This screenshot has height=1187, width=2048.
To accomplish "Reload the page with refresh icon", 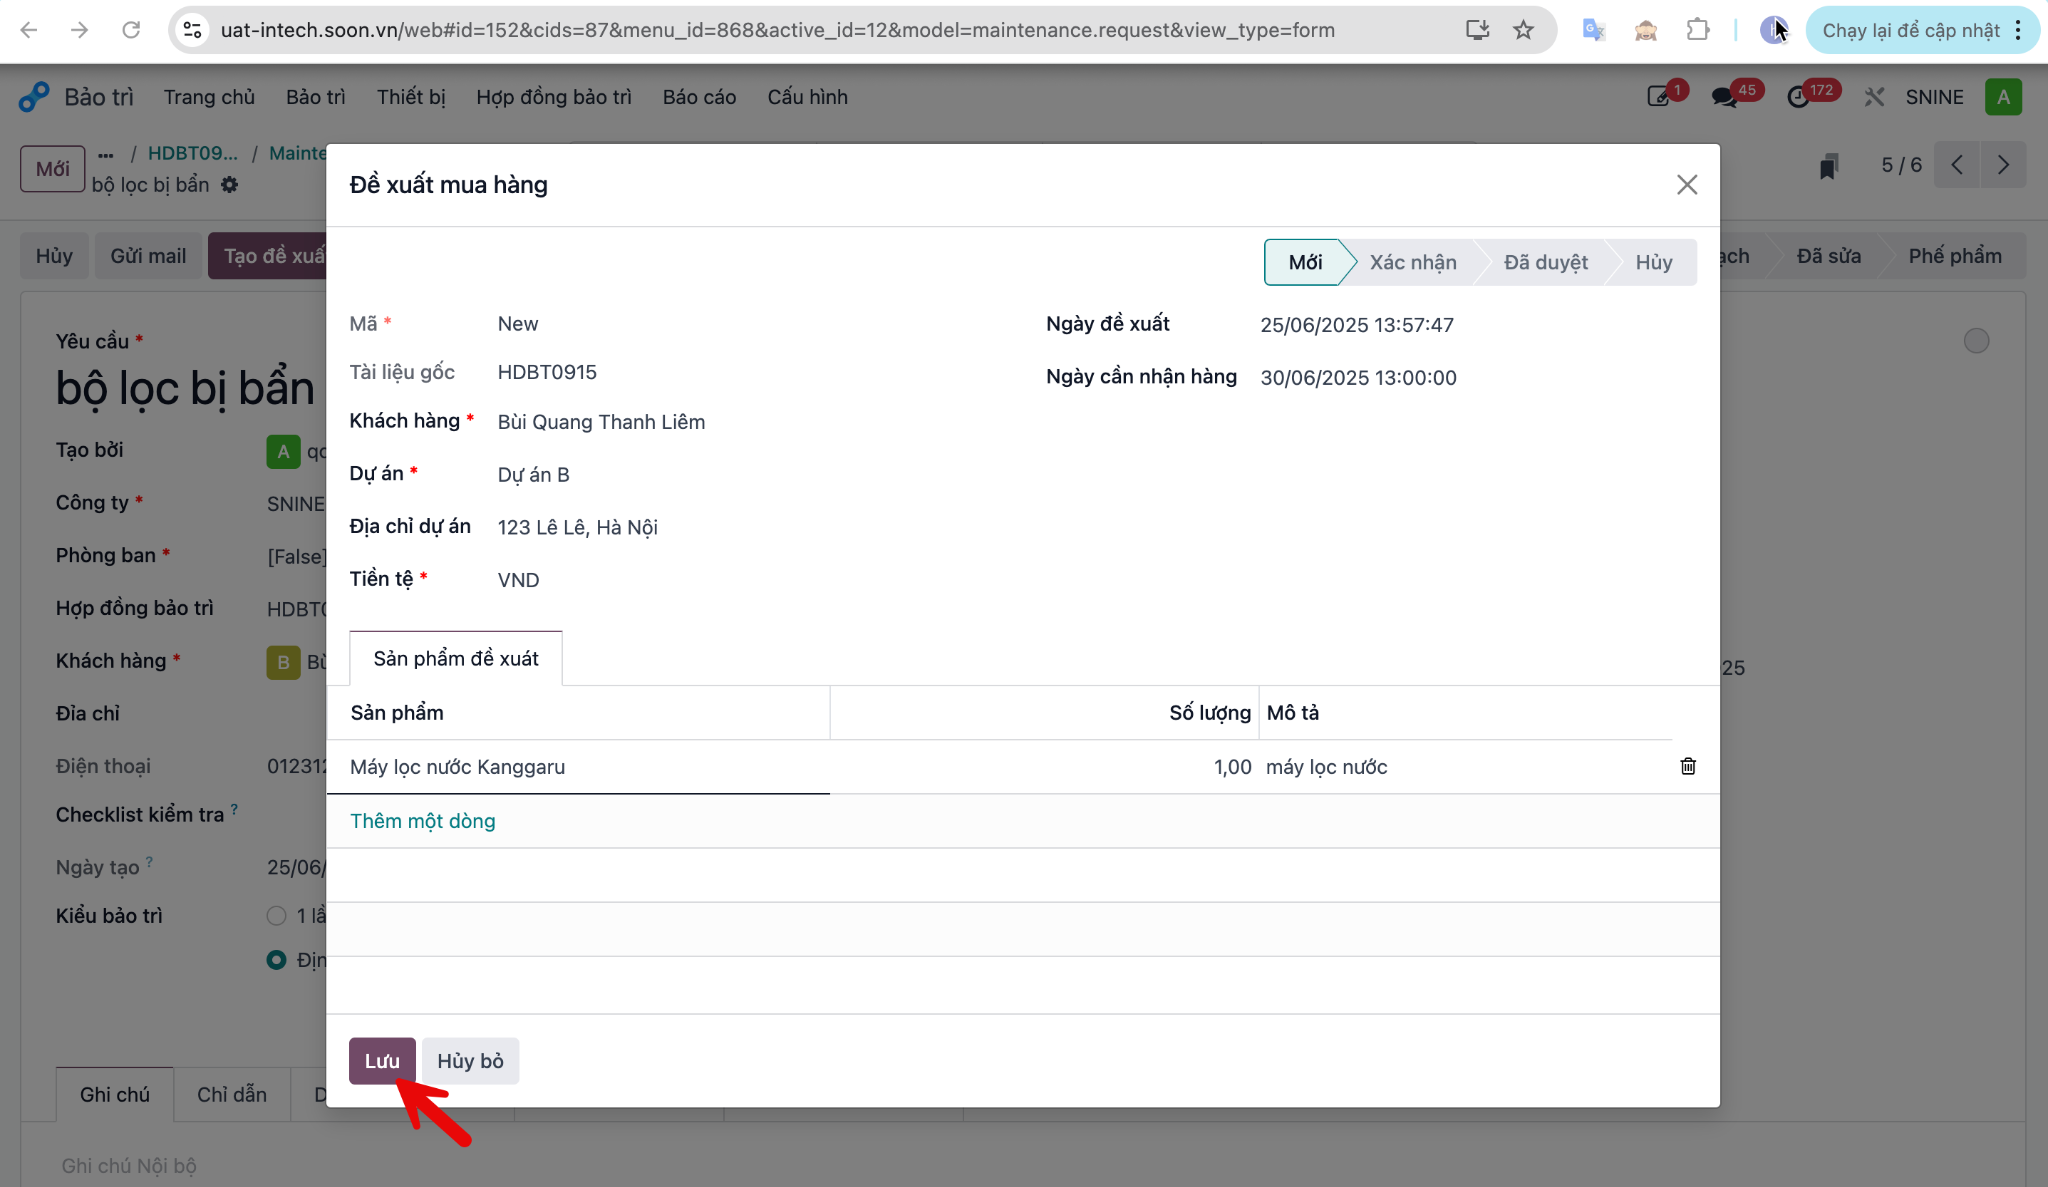I will pos(131,30).
